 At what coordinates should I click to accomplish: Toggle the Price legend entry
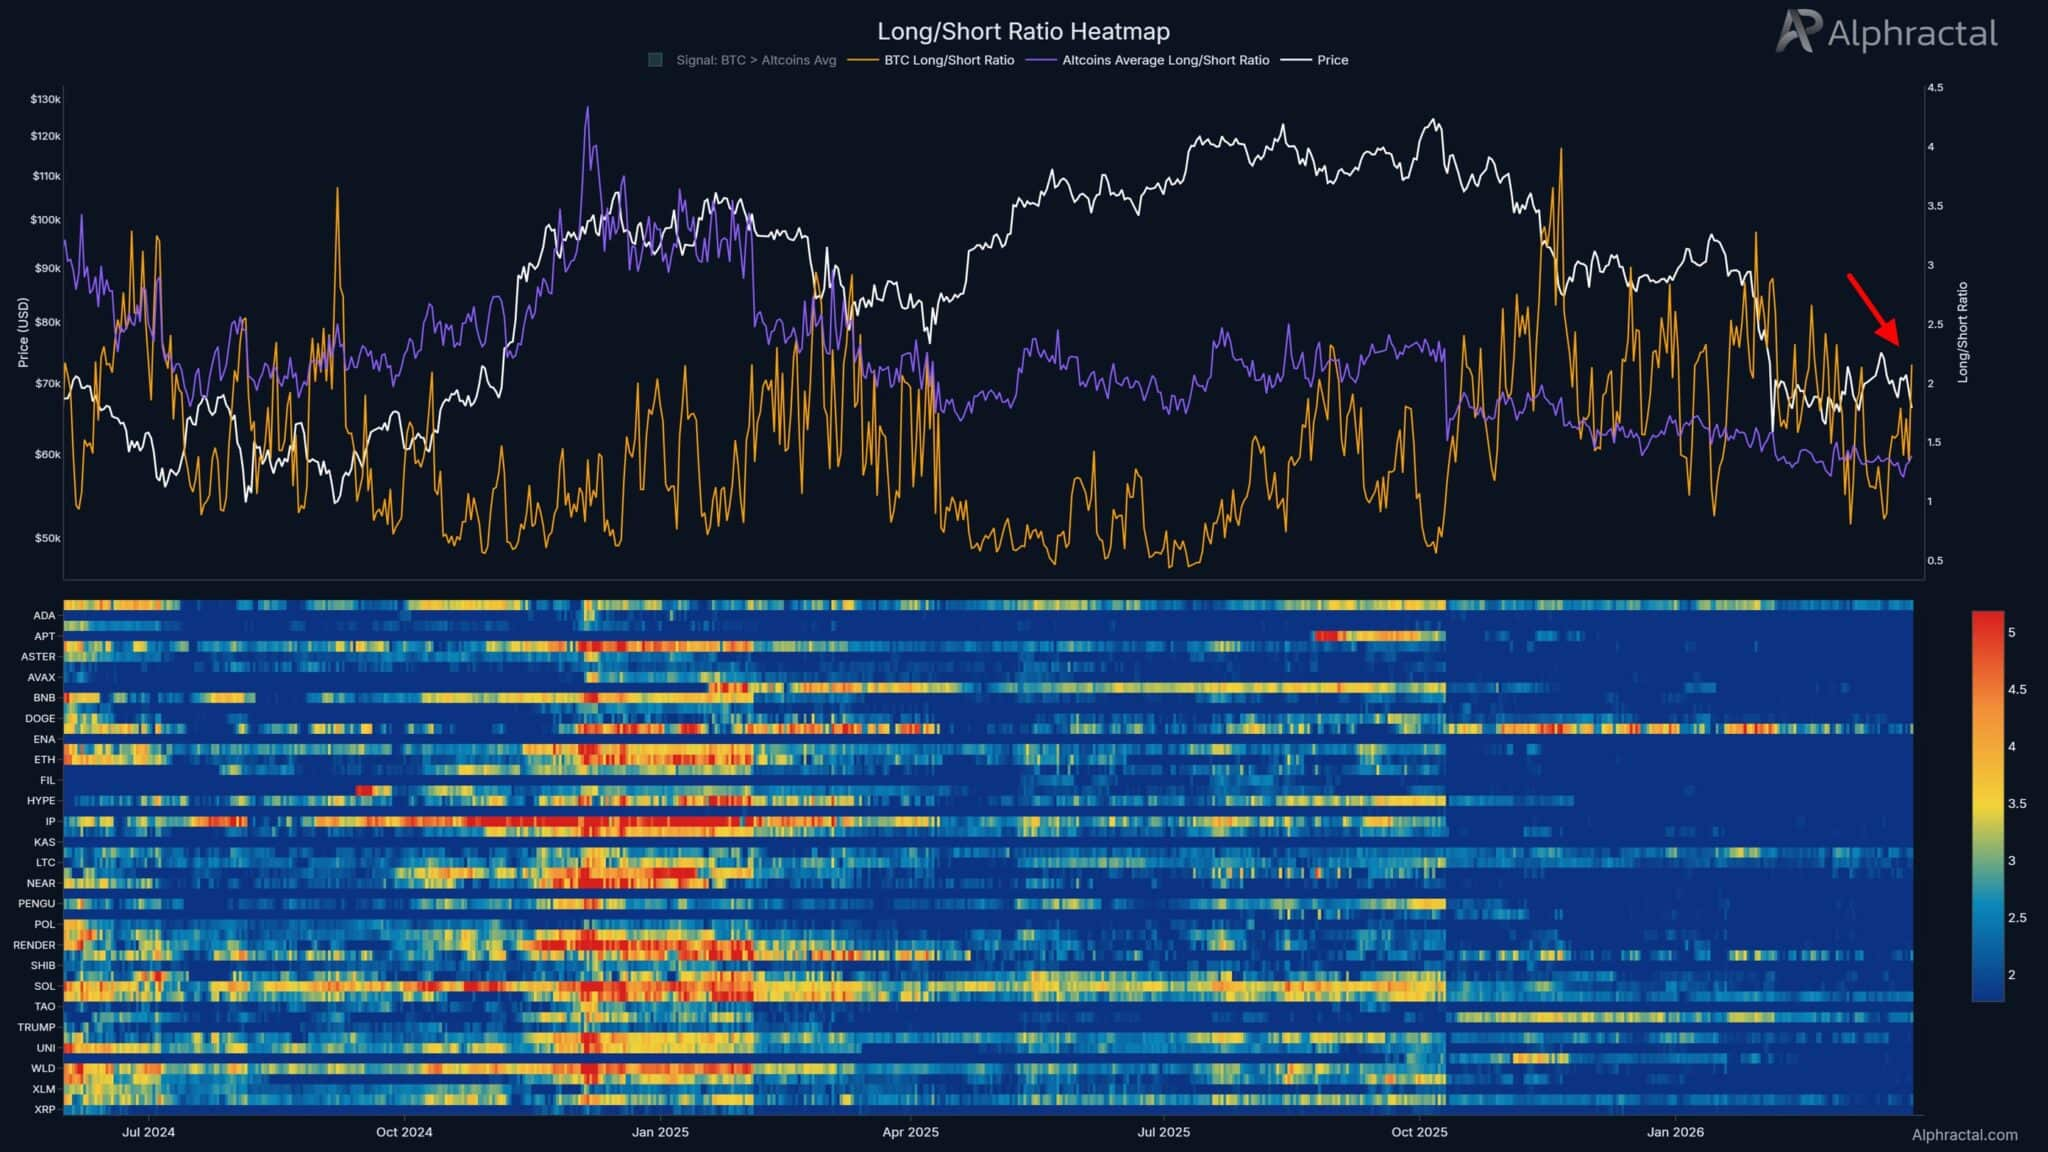[x=1332, y=60]
